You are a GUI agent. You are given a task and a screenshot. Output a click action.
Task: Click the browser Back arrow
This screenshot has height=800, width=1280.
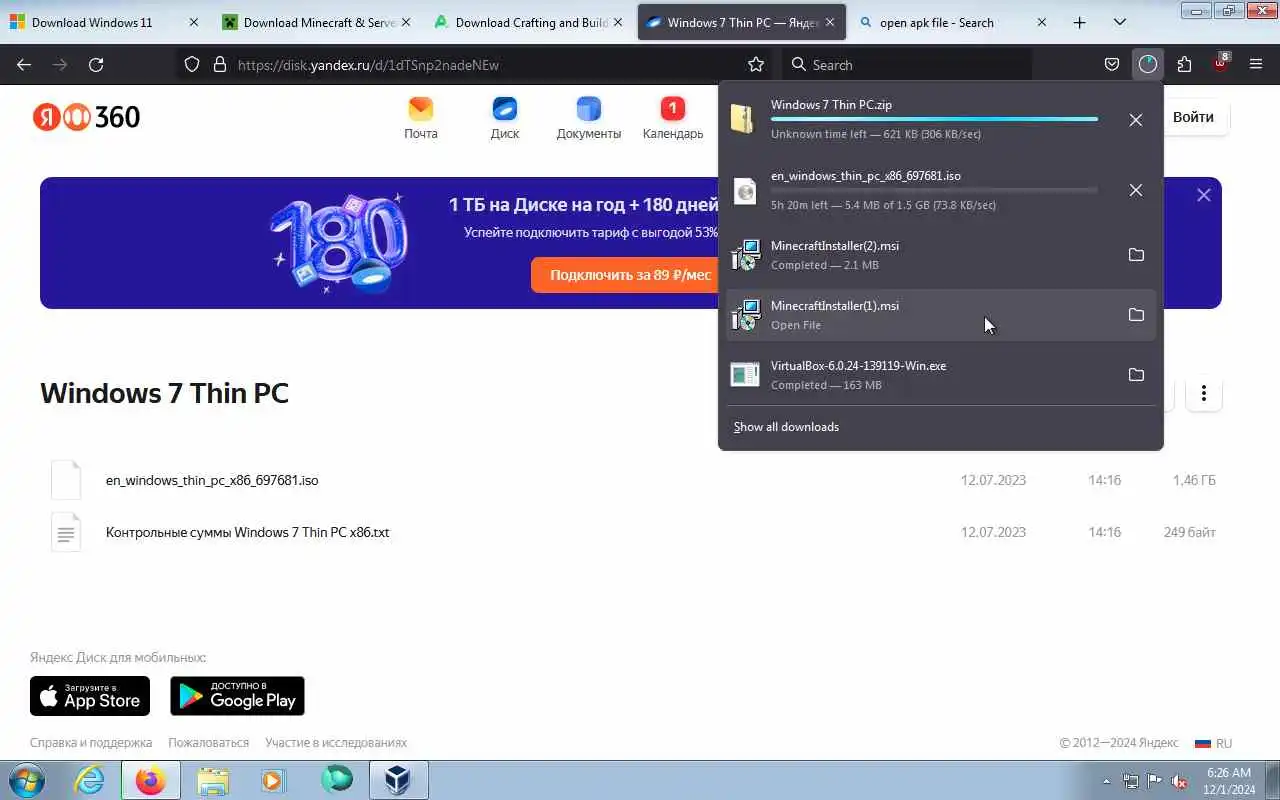24,64
